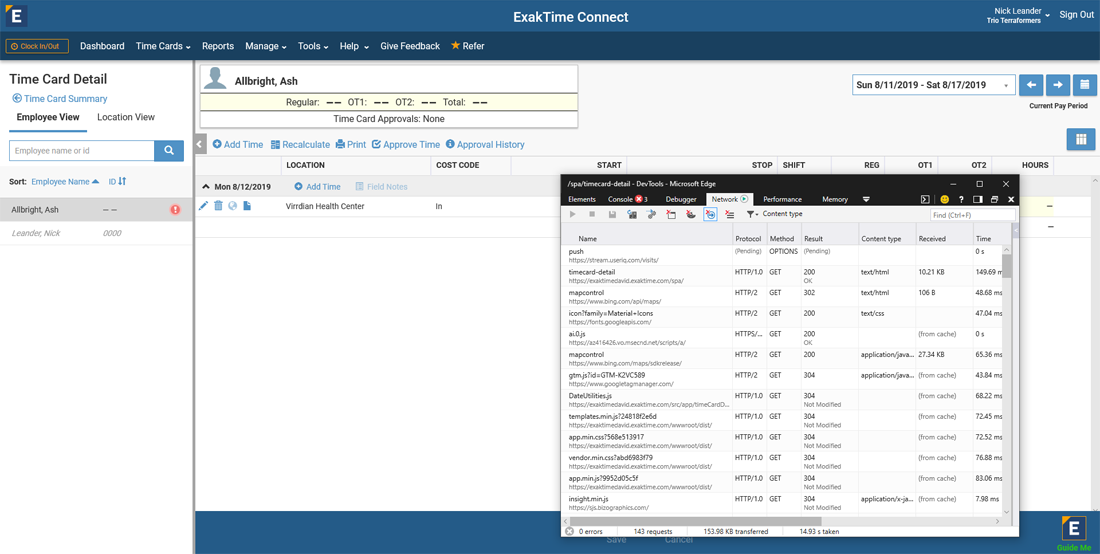This screenshot has width=1100, height=554.
Task: Click the Sign Out link
Action: click(1076, 15)
